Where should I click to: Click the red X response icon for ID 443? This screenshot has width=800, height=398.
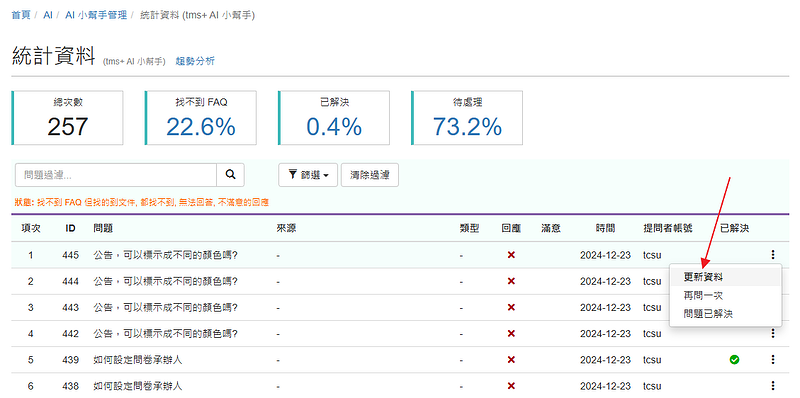(511, 307)
